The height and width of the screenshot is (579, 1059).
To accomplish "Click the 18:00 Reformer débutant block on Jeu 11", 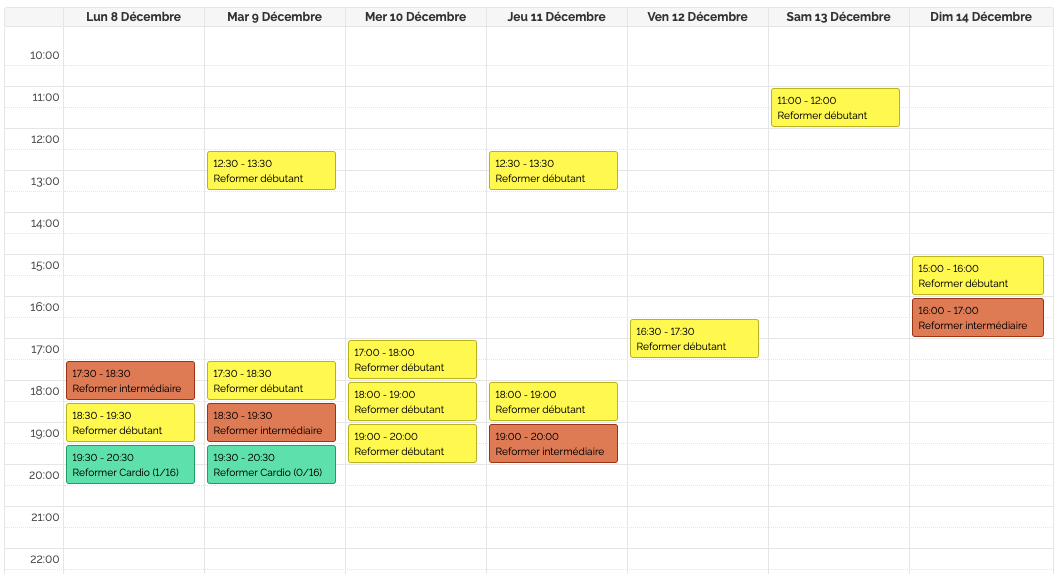I will click(553, 401).
